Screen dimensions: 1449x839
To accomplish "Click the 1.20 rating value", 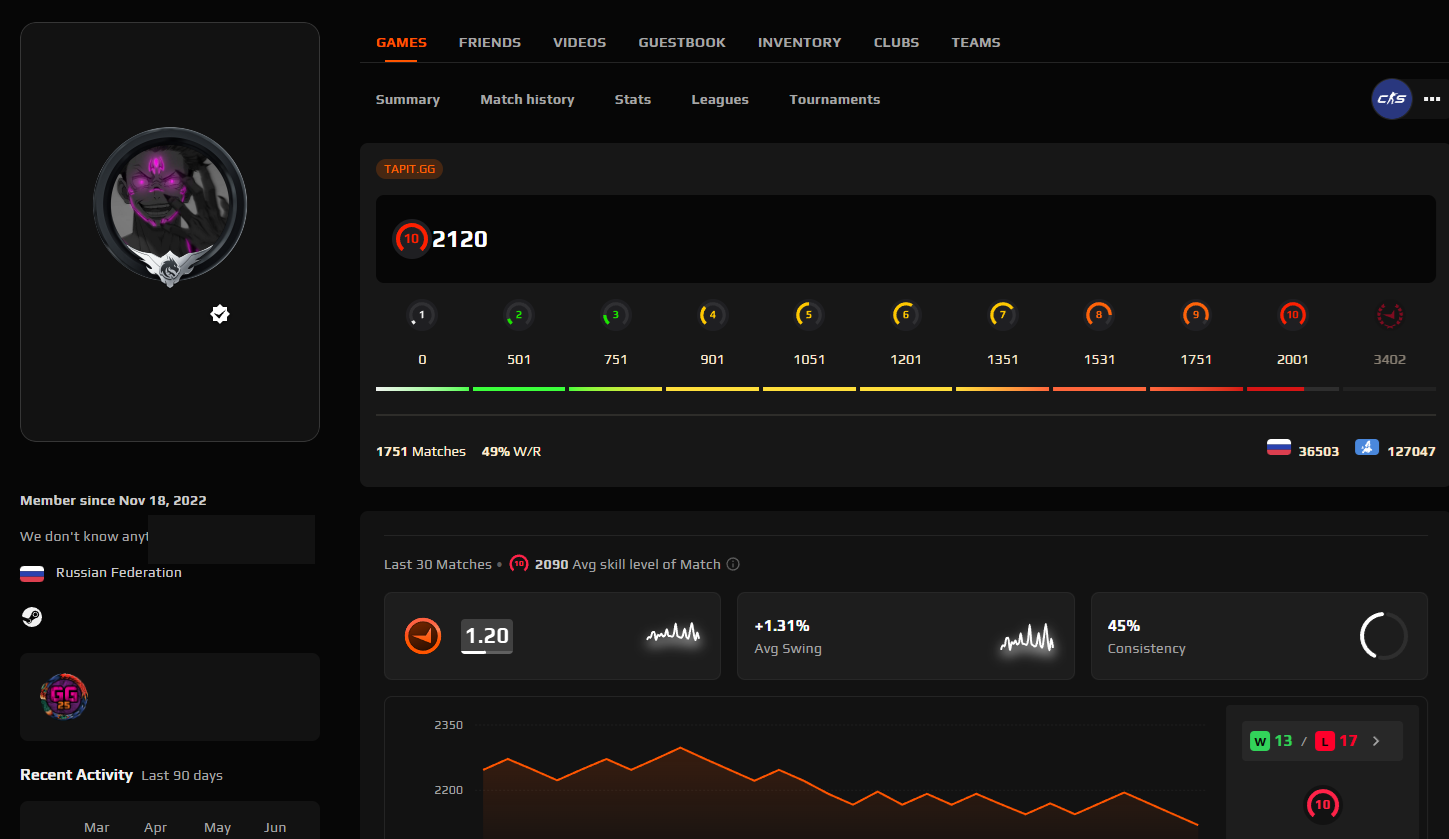I will [487, 636].
